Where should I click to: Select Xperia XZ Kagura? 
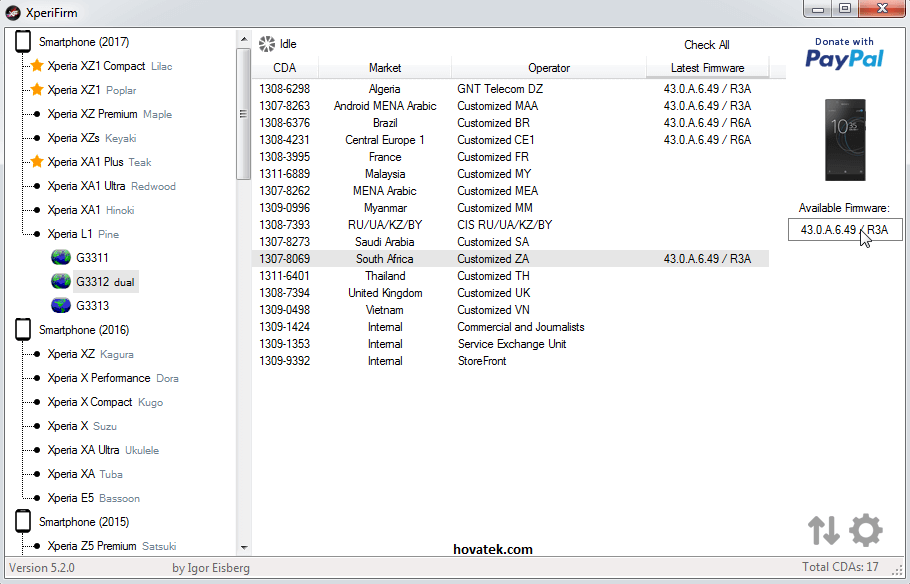coord(90,354)
